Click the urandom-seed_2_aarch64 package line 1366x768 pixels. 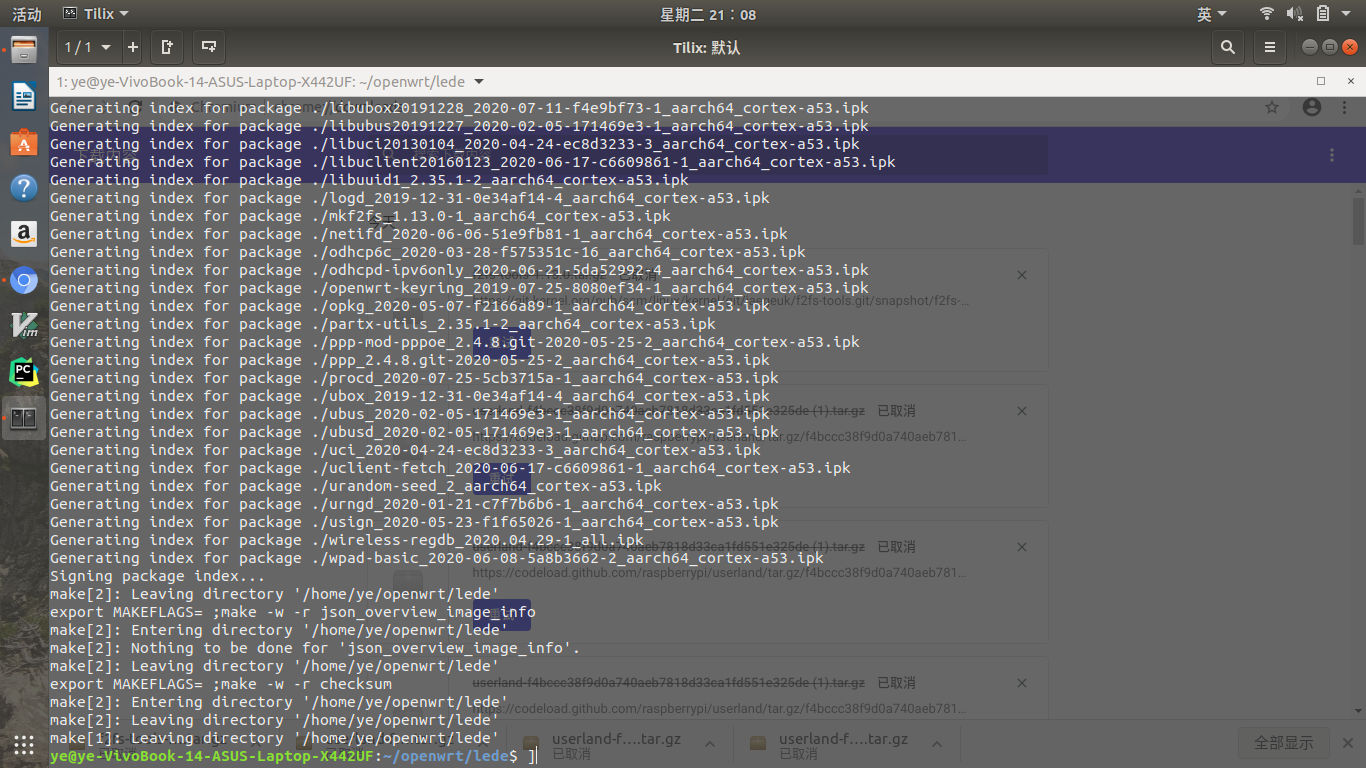tap(356, 486)
